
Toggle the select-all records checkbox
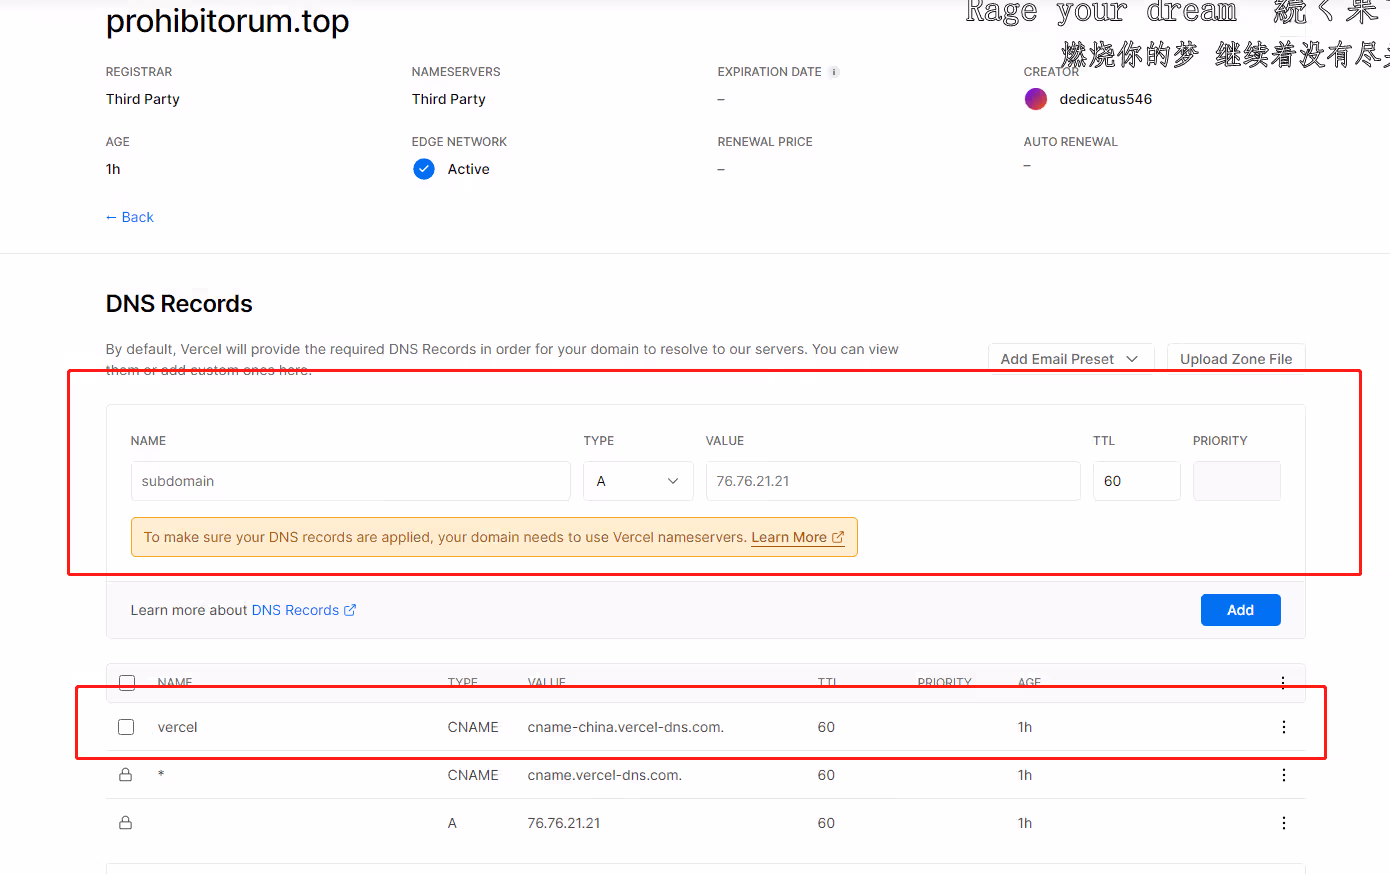click(127, 683)
